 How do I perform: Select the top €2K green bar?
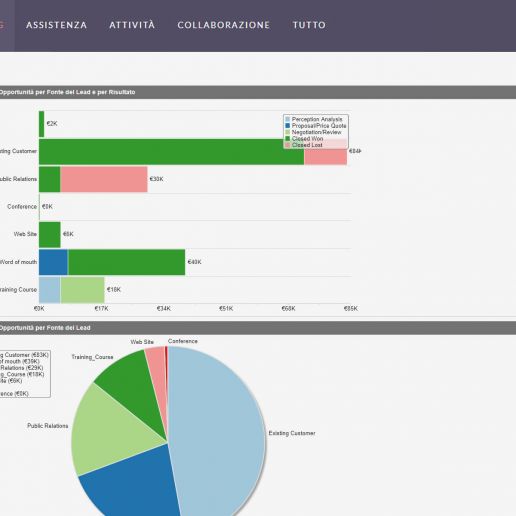pyautogui.click(x=41, y=124)
